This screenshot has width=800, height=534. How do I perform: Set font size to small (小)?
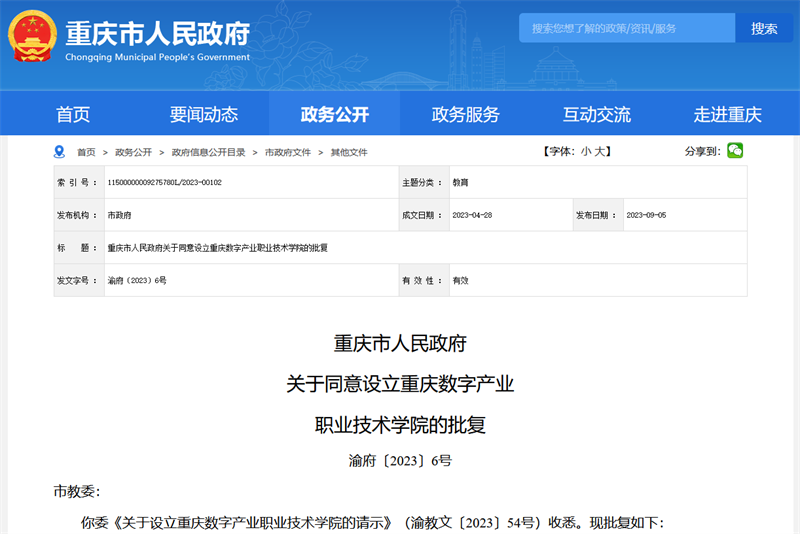click(x=586, y=152)
